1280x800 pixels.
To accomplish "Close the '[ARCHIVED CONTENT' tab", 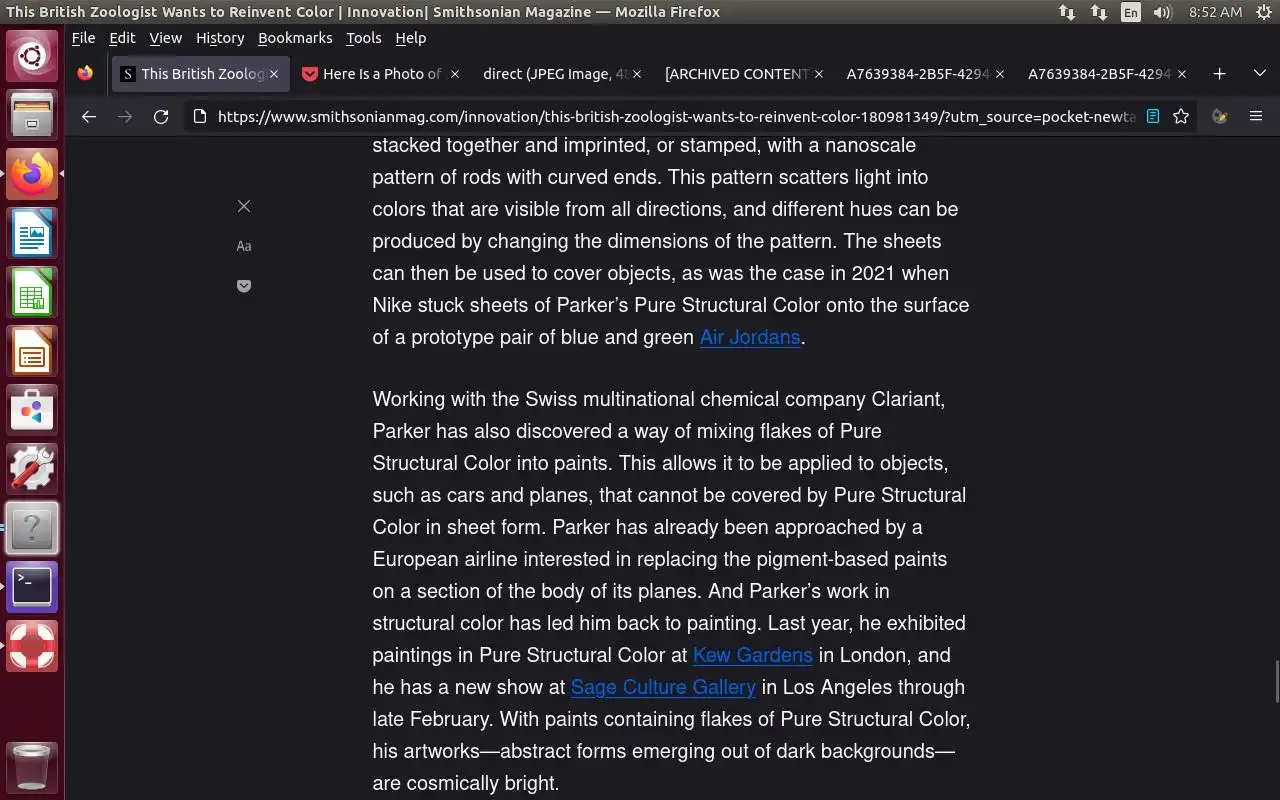I will (x=819, y=74).
